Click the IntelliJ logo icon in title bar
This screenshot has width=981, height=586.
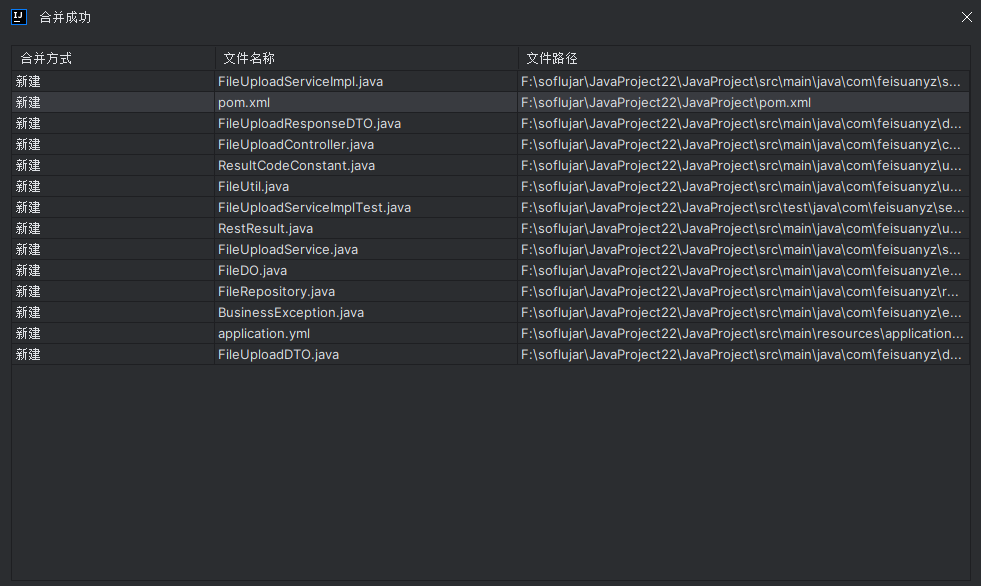pyautogui.click(x=18, y=17)
